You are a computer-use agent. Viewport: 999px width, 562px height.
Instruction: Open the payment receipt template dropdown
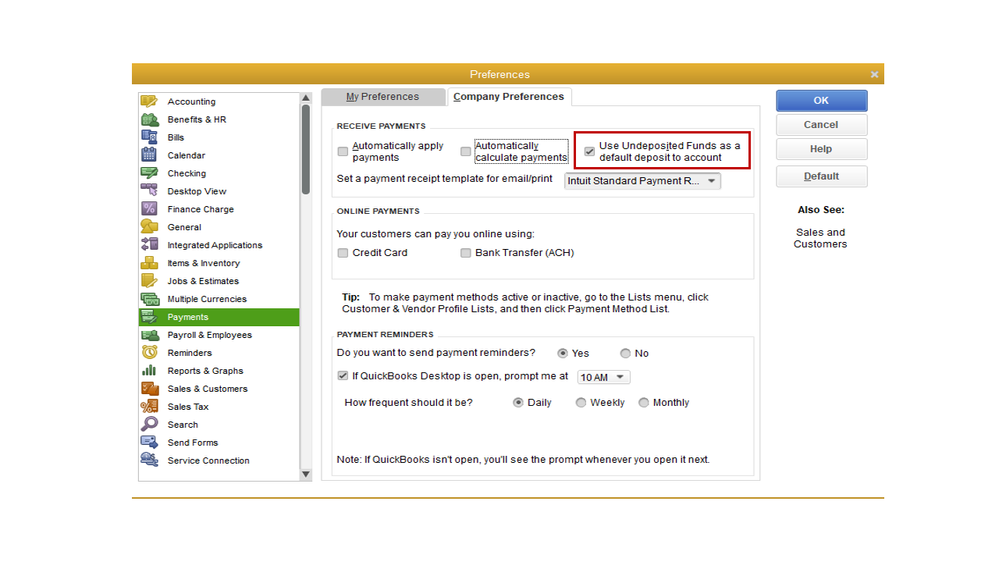pyautogui.click(x=642, y=181)
